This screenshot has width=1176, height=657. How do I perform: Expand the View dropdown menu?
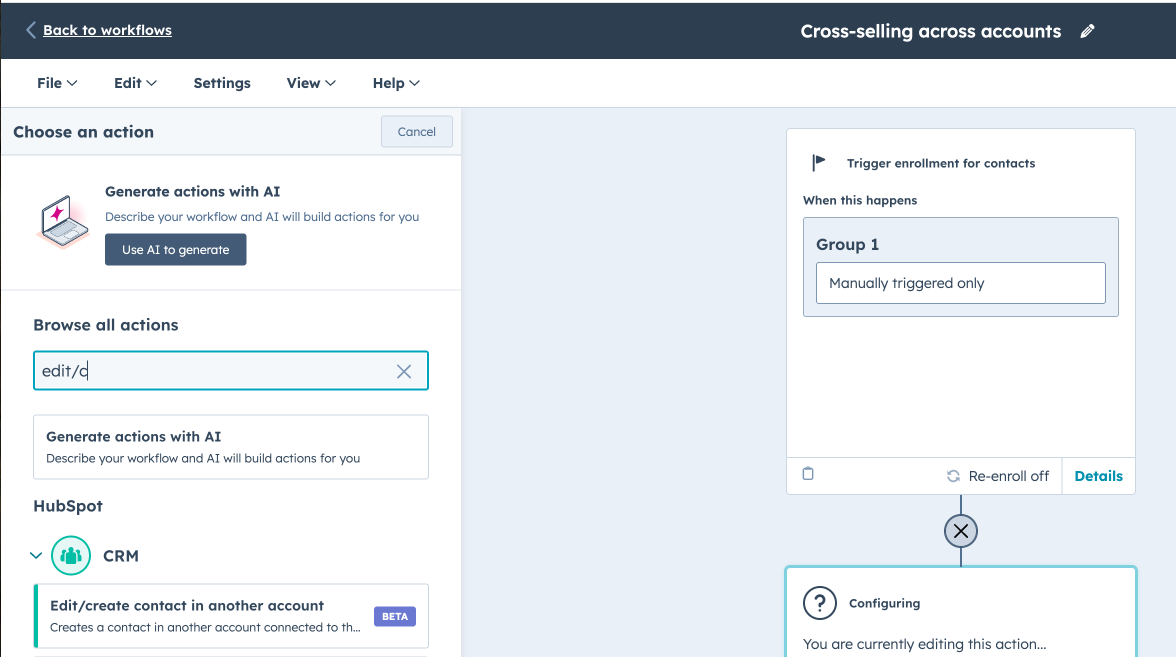point(311,83)
